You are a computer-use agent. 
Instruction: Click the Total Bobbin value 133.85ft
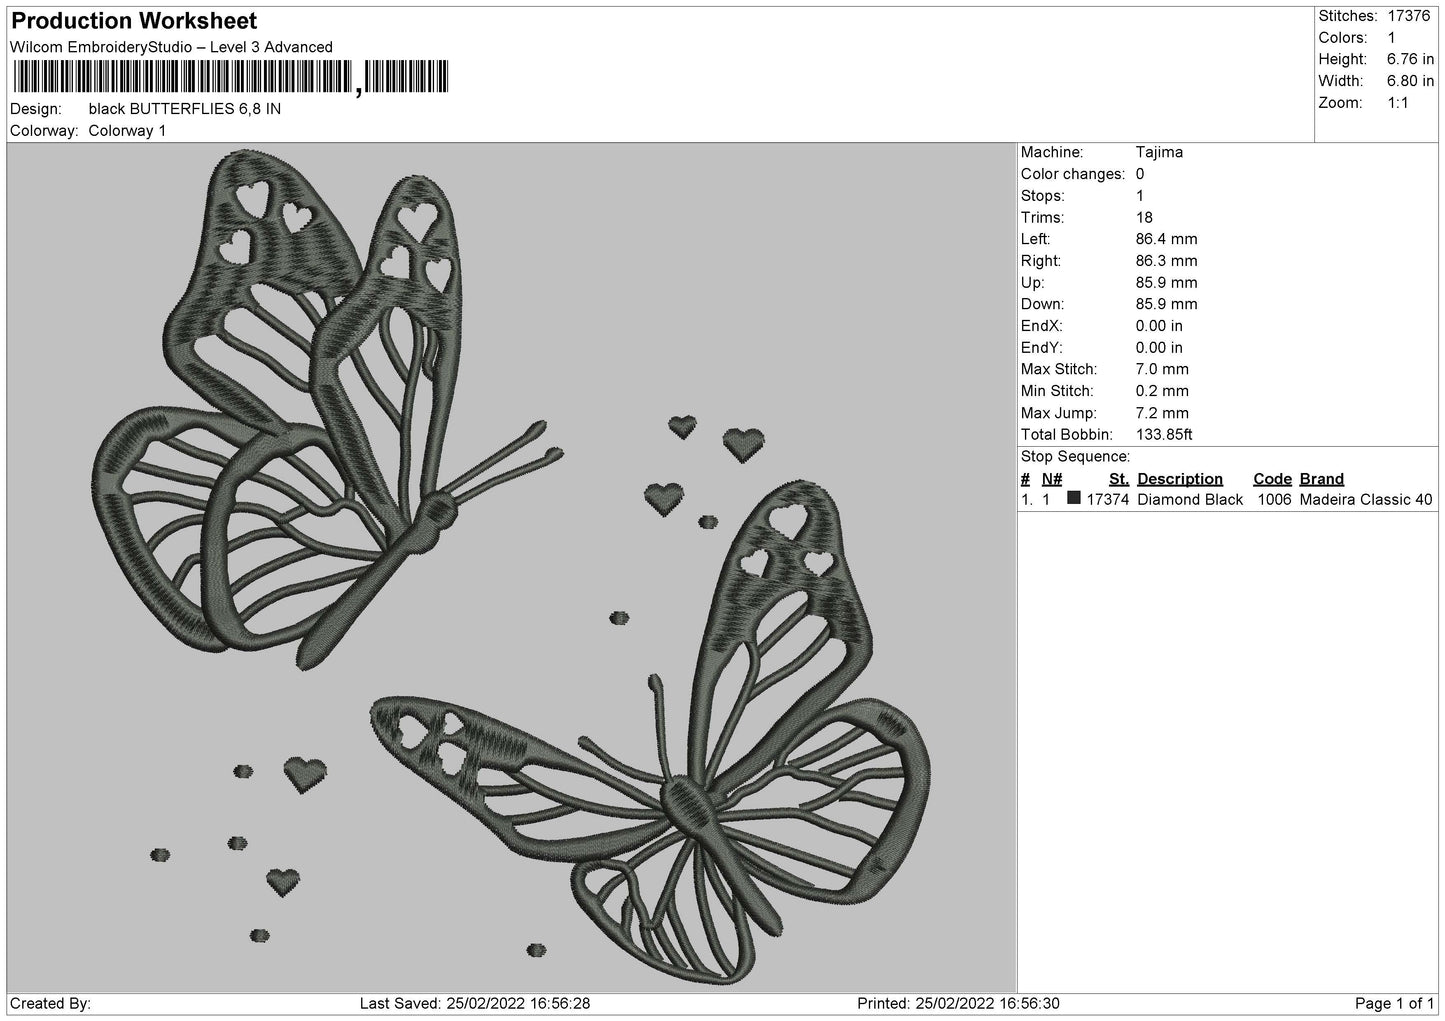1164,435
